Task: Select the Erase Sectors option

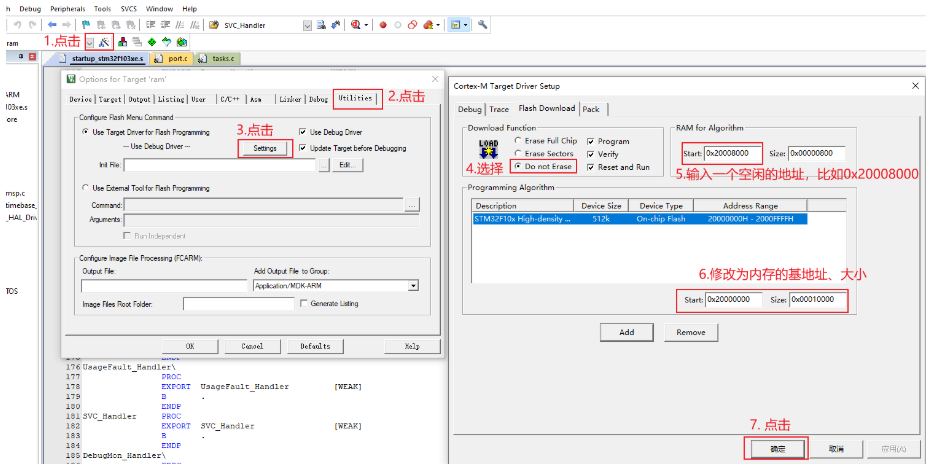Action: (x=543, y=154)
